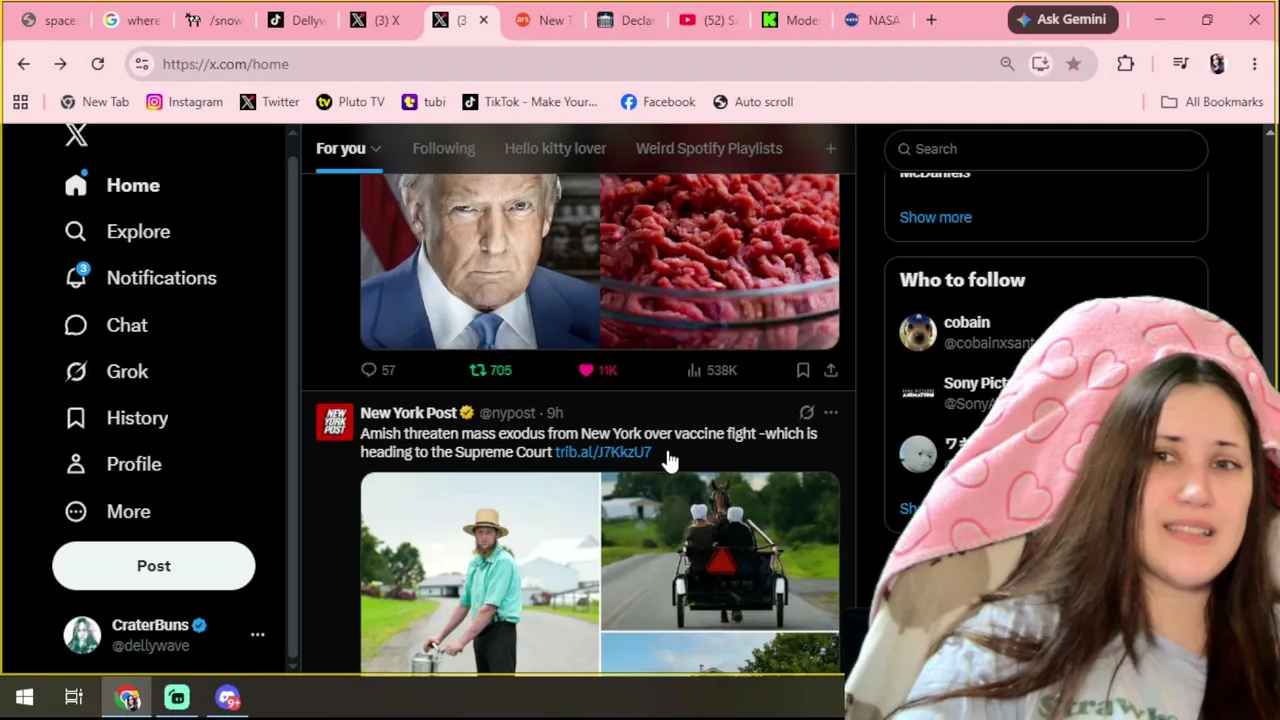Switch to the NASA browser tab
The height and width of the screenshot is (720, 1280).
coord(872,20)
